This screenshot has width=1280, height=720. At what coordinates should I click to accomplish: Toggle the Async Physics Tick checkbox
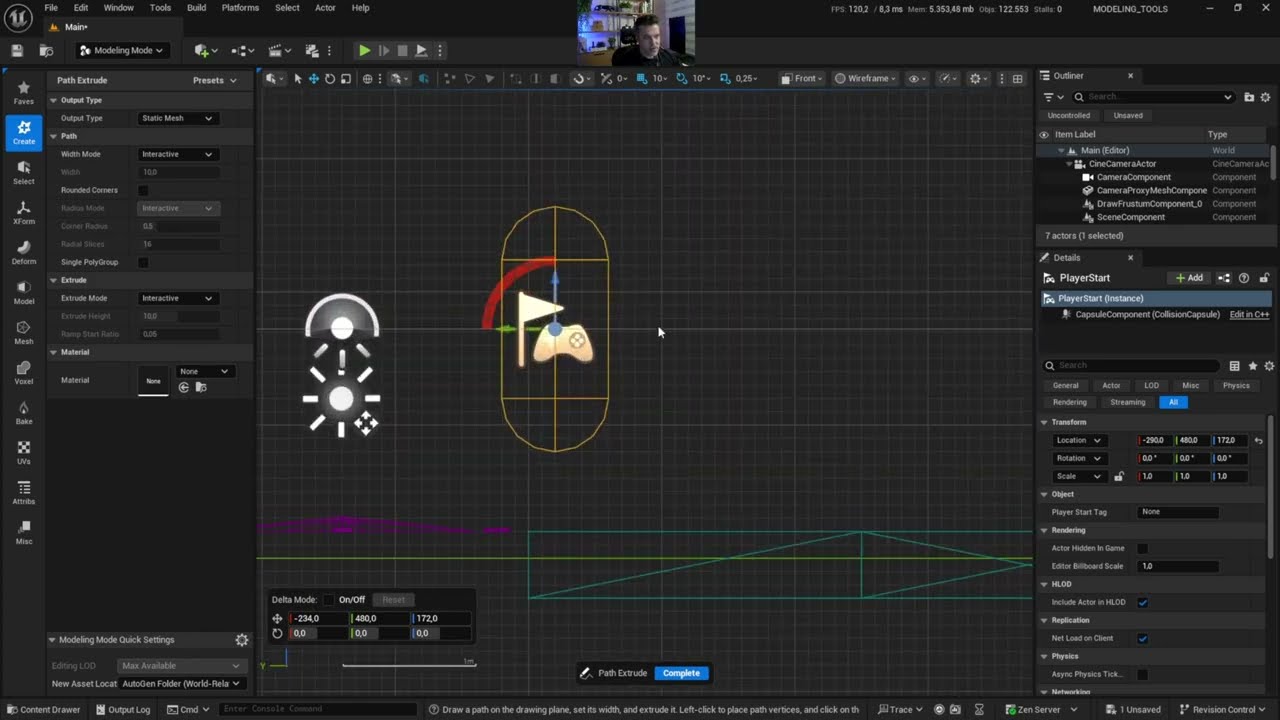click(x=1143, y=674)
